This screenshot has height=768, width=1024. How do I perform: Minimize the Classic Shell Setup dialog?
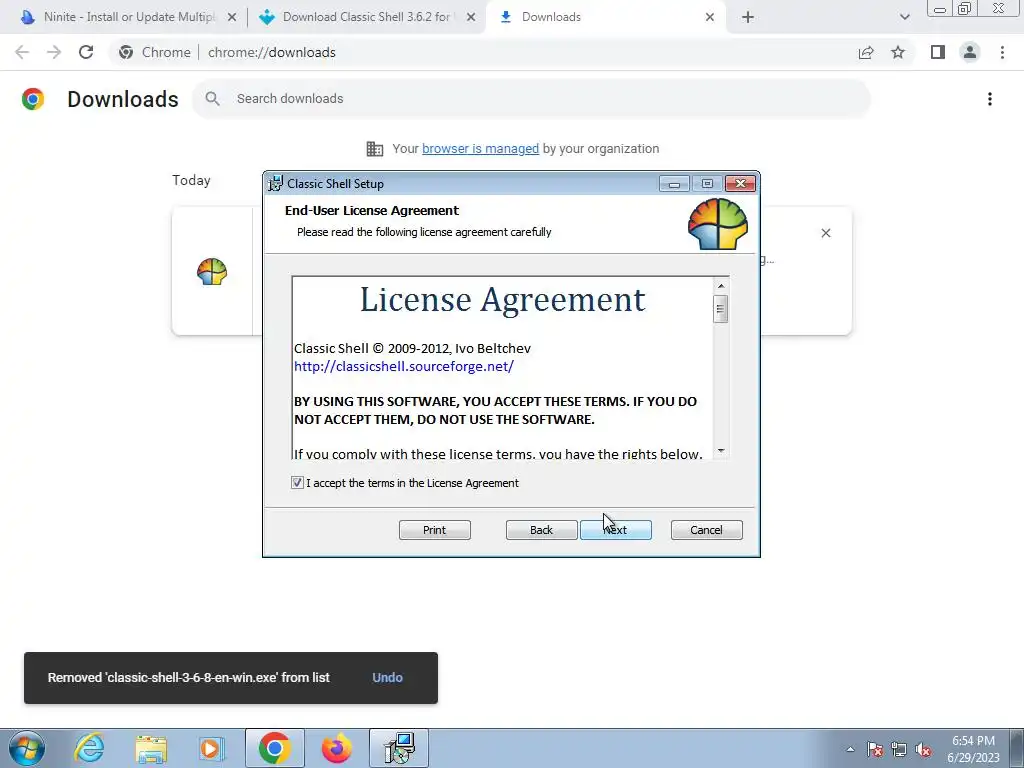pos(674,184)
